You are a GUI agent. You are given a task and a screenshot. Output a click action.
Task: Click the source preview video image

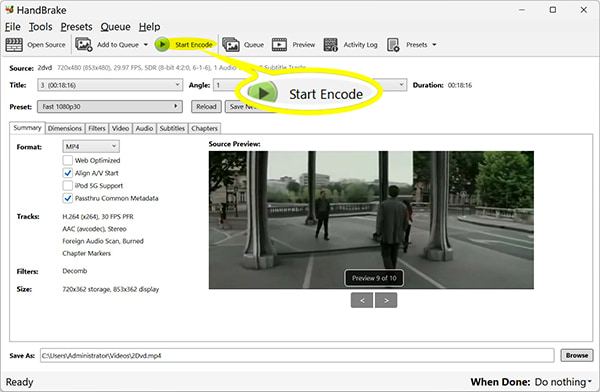pyautogui.click(x=371, y=220)
